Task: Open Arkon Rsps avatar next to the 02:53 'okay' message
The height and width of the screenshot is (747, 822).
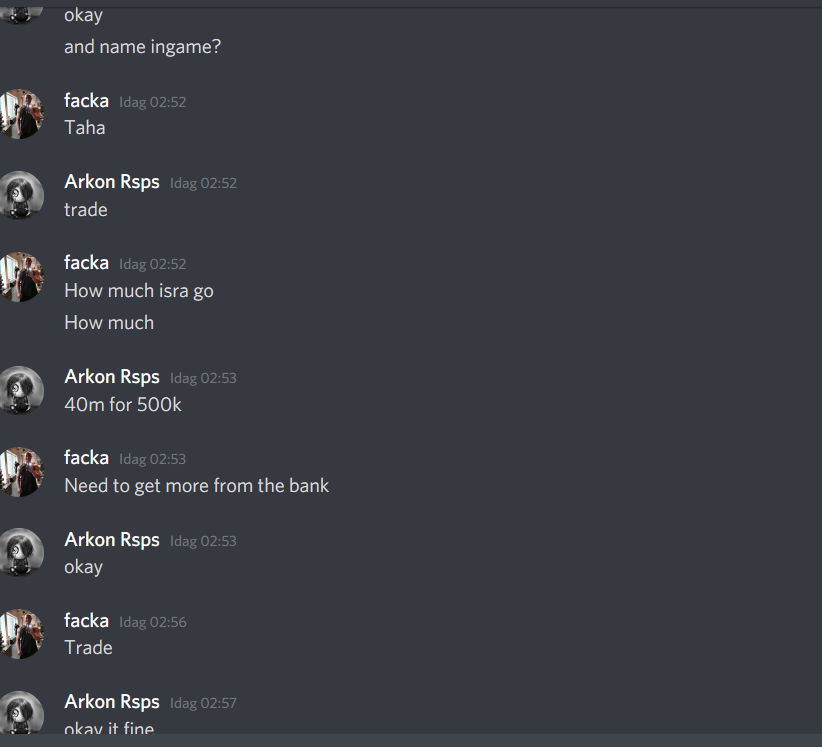Action: pos(20,553)
